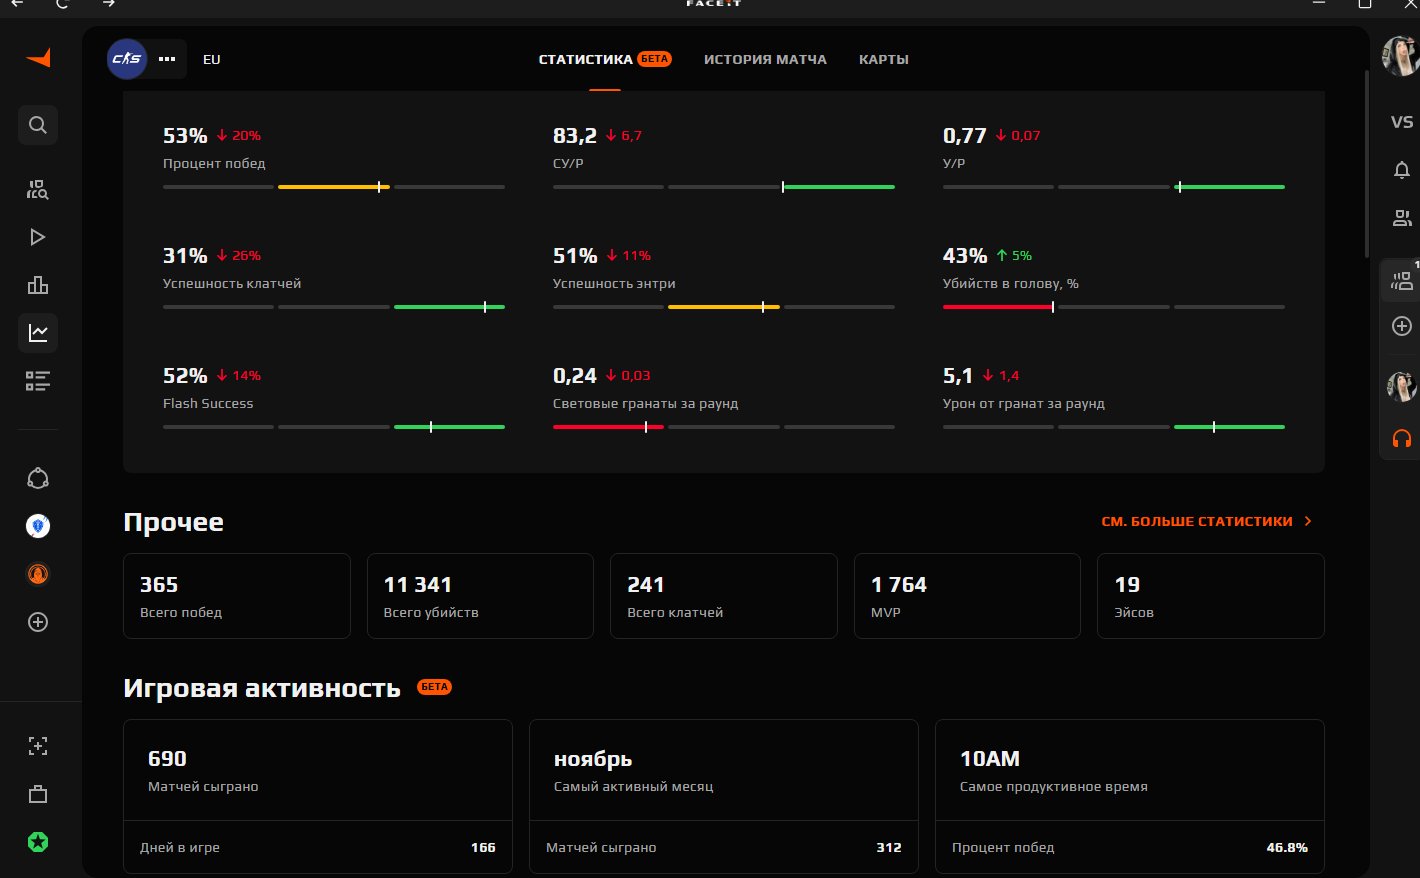This screenshot has height=878, width=1420.
Task: Click the orange headphones icon
Action: coord(1402,438)
